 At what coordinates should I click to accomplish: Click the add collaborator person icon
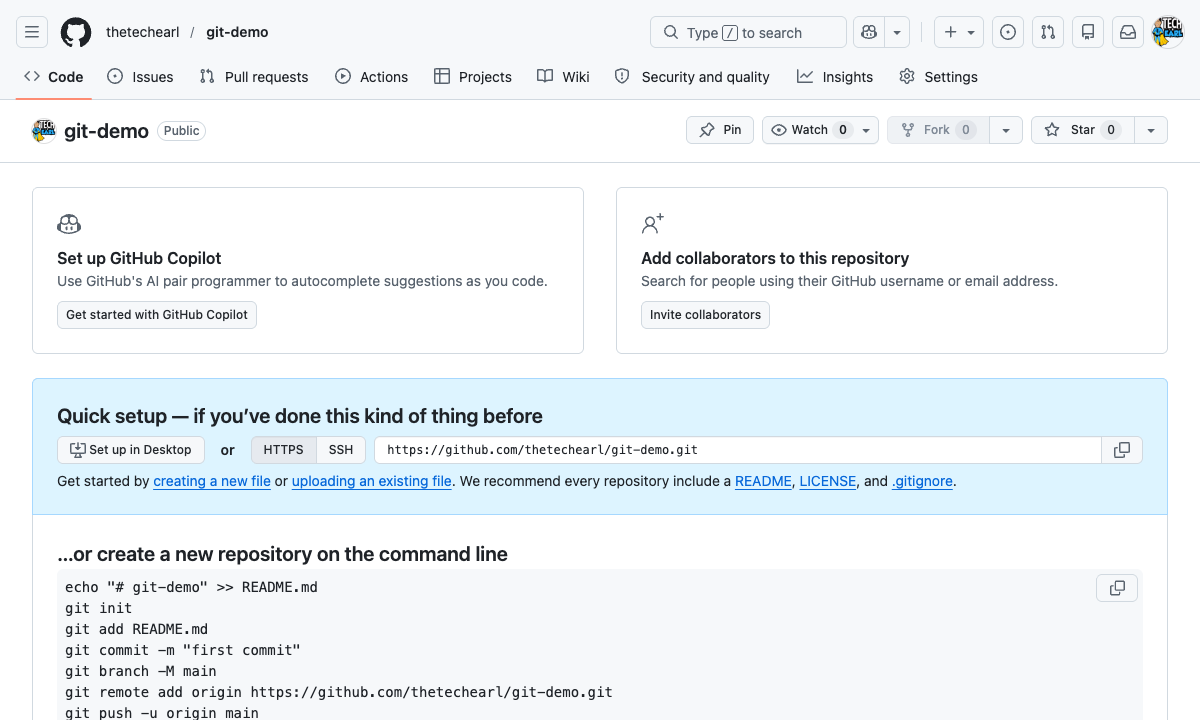(x=653, y=224)
